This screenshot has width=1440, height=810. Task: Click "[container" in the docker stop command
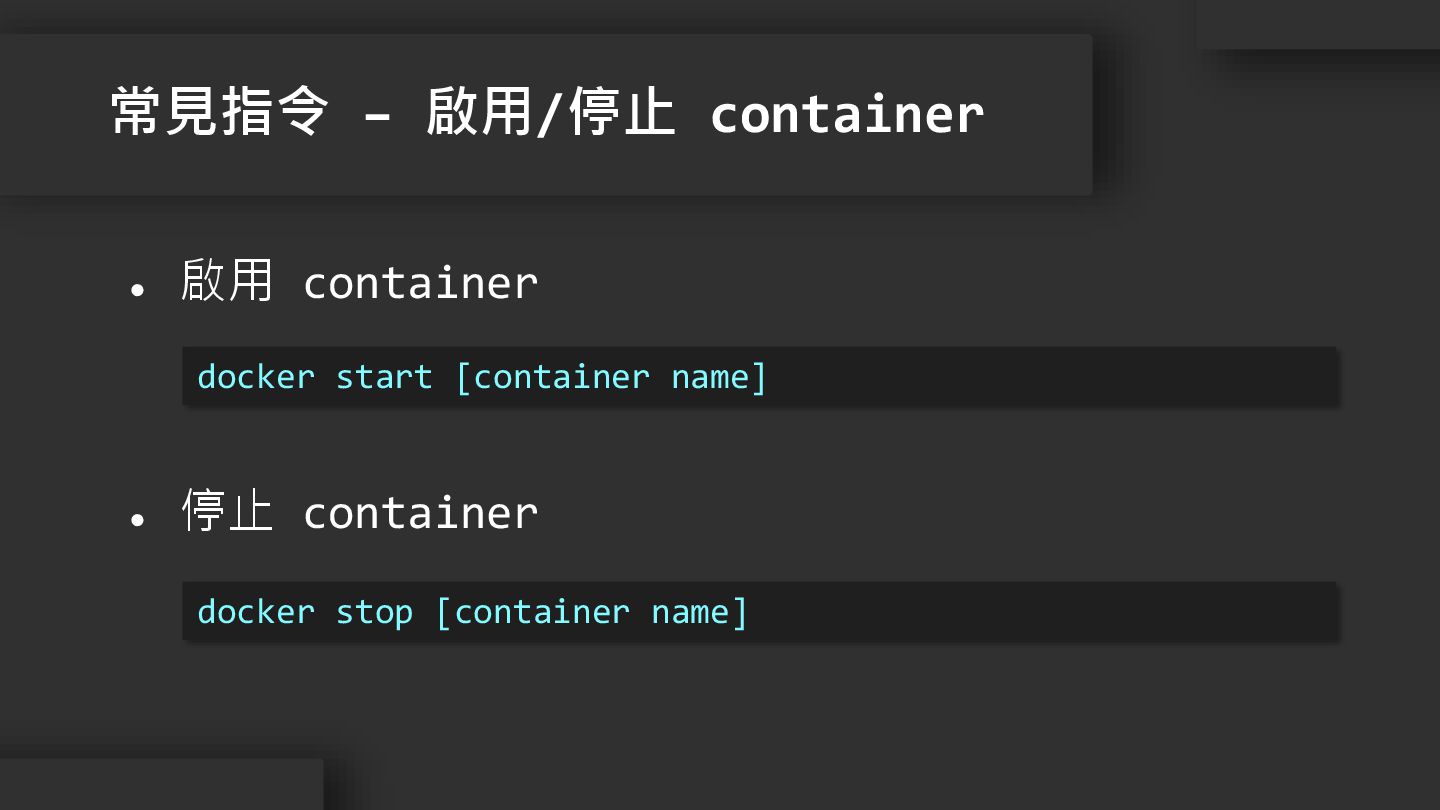pyautogui.click(x=532, y=612)
